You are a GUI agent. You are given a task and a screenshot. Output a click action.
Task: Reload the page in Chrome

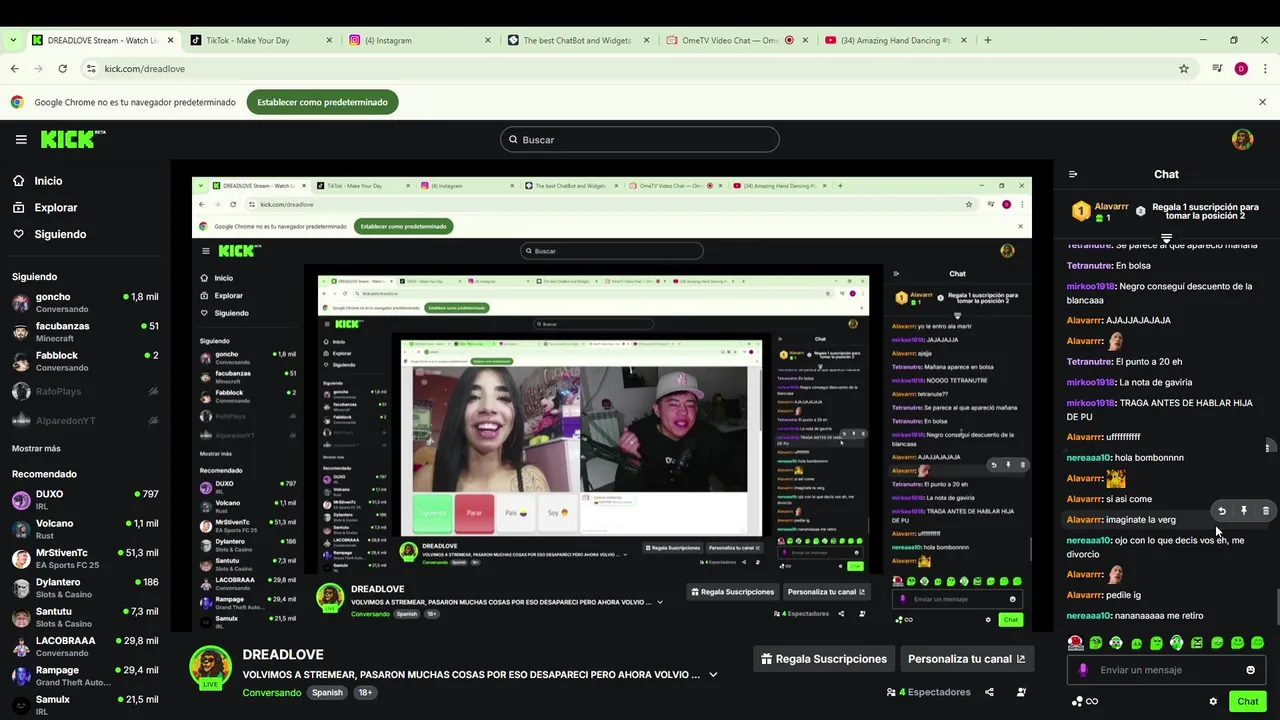click(x=62, y=69)
